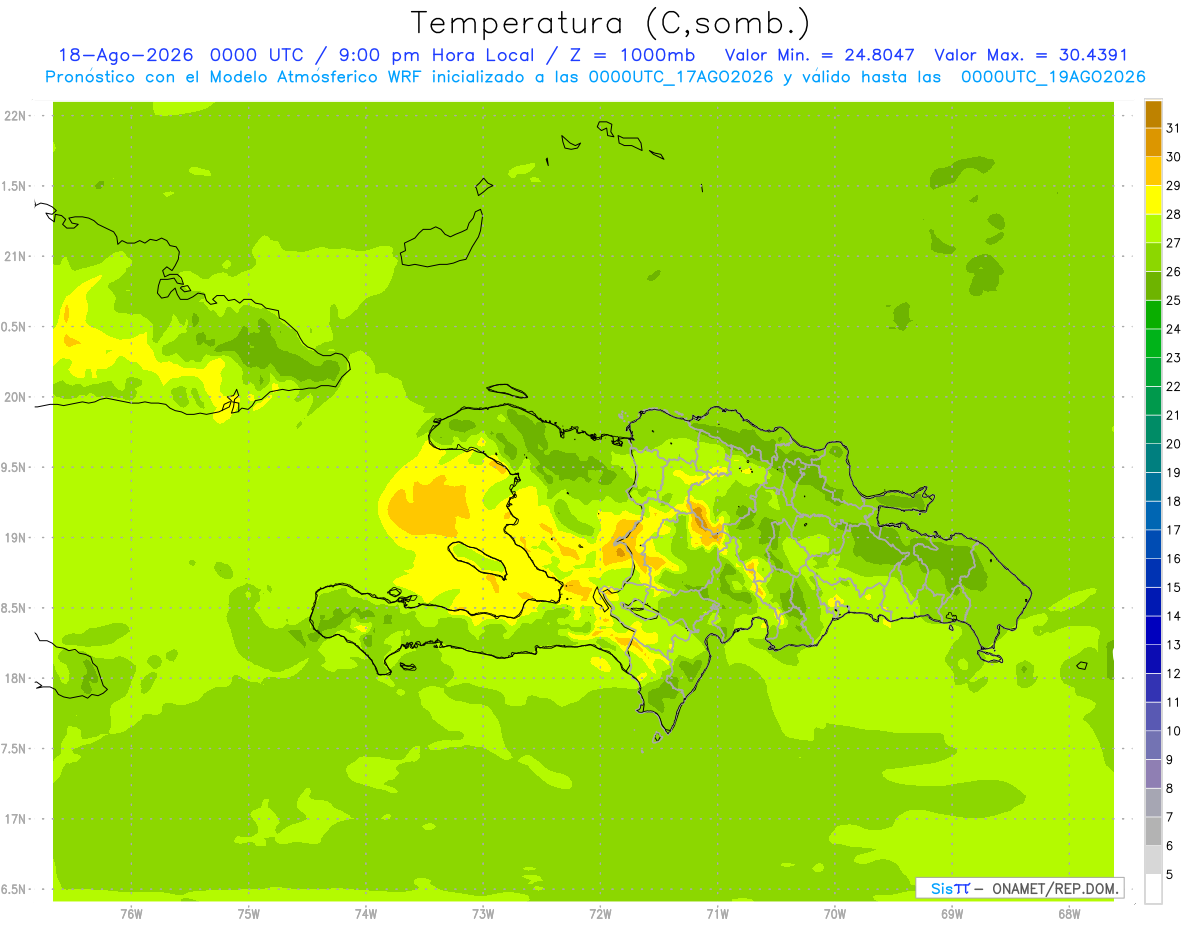Click the "0000 UTC" time in header
1200x927 pixels.
(257, 55)
